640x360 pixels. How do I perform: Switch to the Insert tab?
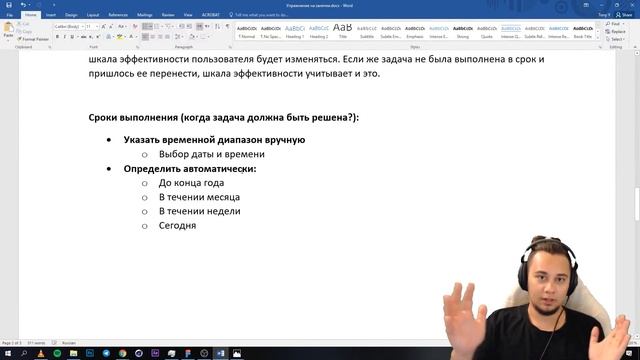(x=51, y=15)
